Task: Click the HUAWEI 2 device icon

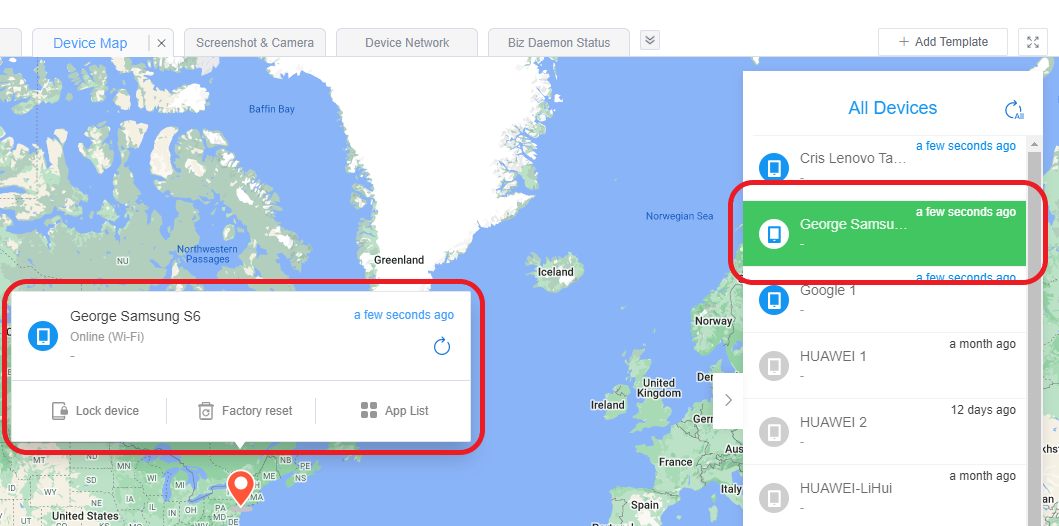Action: (x=774, y=432)
